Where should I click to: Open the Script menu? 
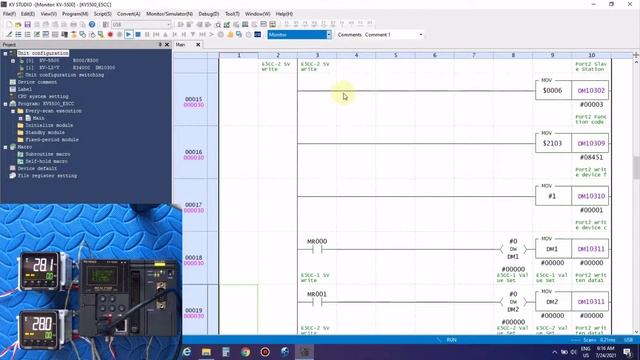coord(102,14)
